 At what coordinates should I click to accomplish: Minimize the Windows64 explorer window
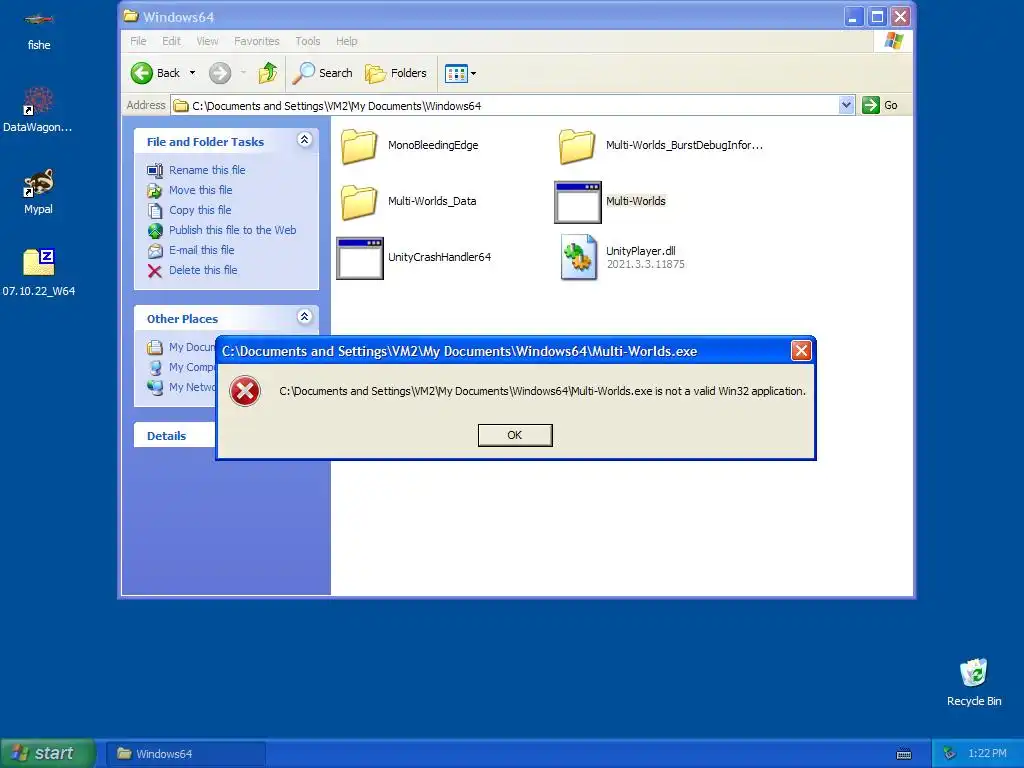(x=852, y=16)
